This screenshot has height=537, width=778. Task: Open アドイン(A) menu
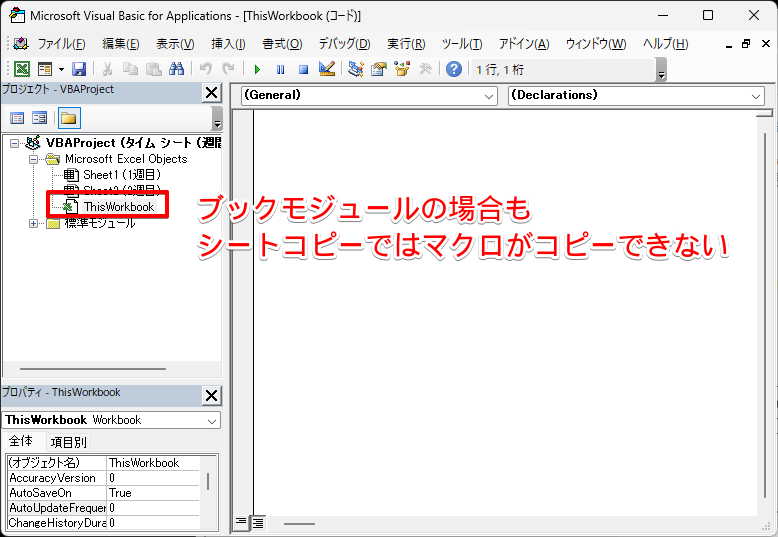pyautogui.click(x=524, y=44)
